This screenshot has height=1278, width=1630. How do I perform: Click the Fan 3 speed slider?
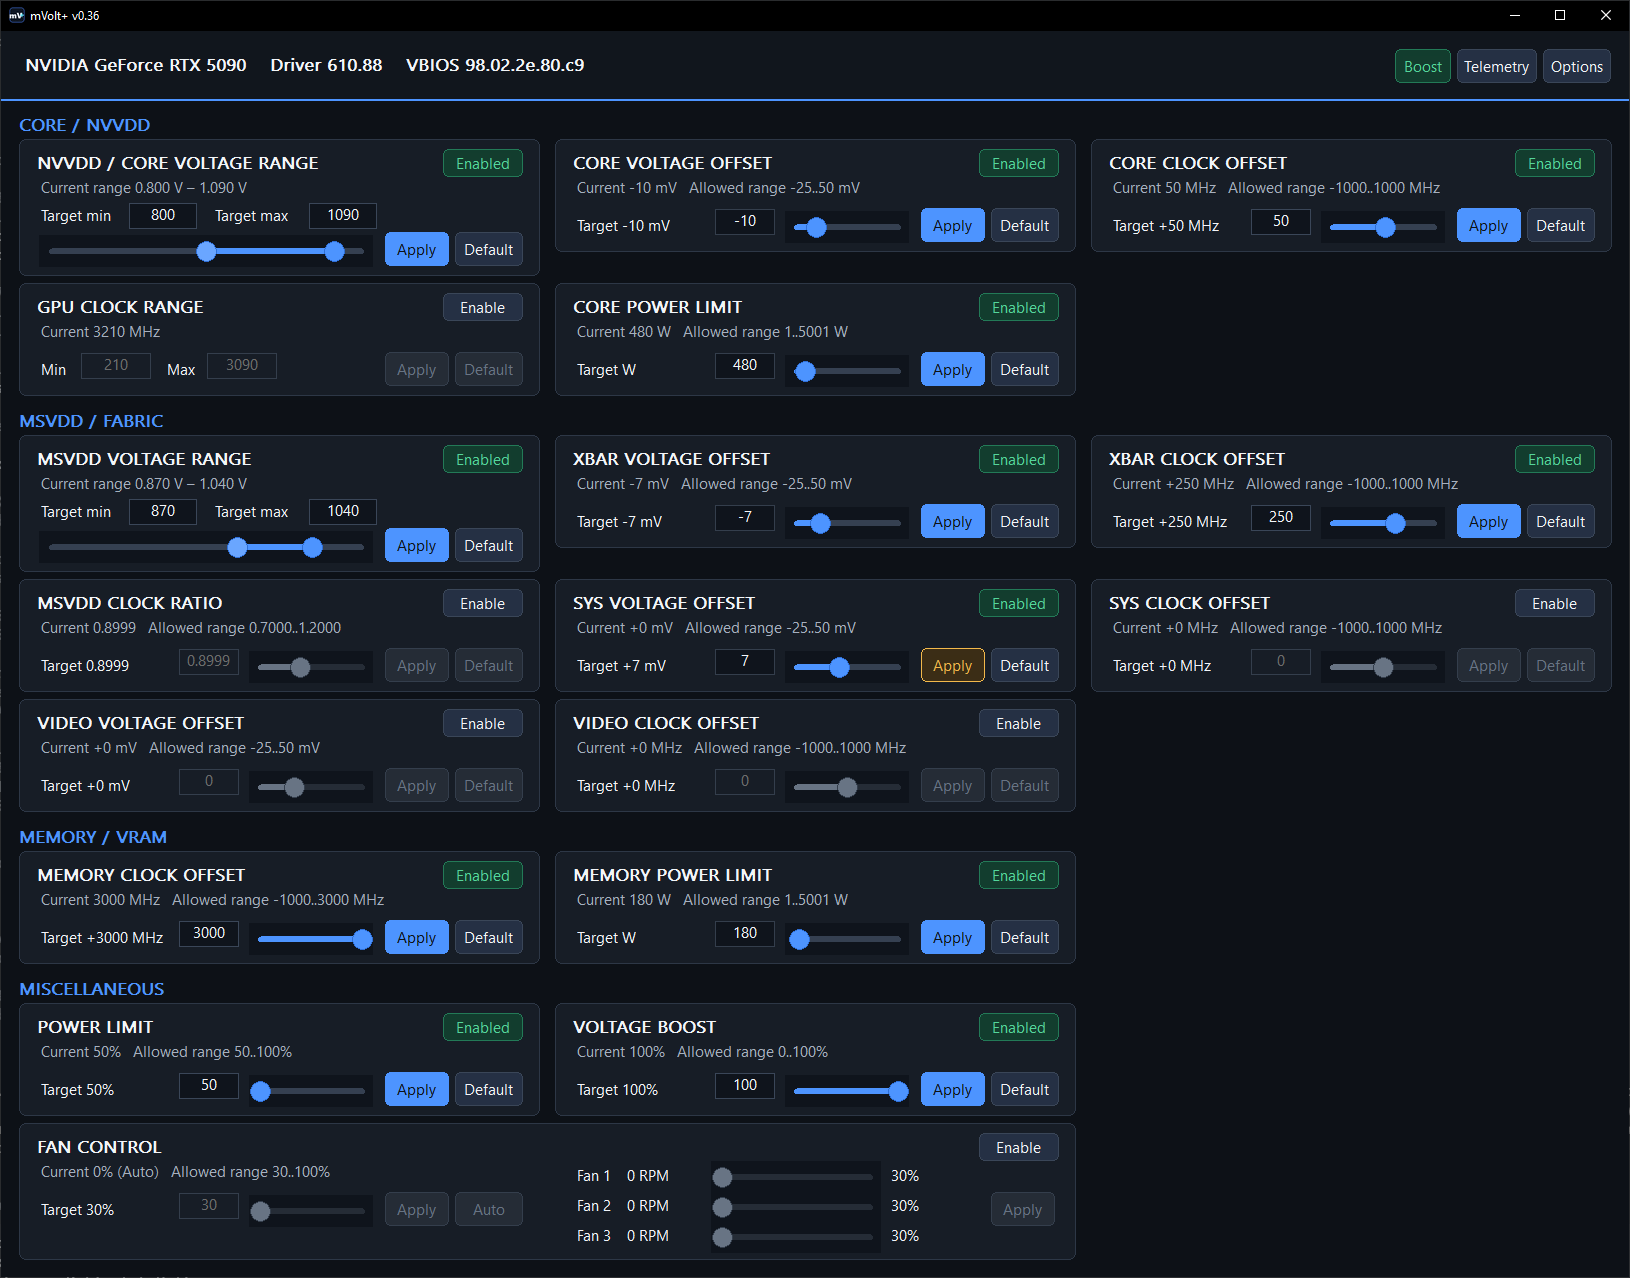pos(795,1237)
